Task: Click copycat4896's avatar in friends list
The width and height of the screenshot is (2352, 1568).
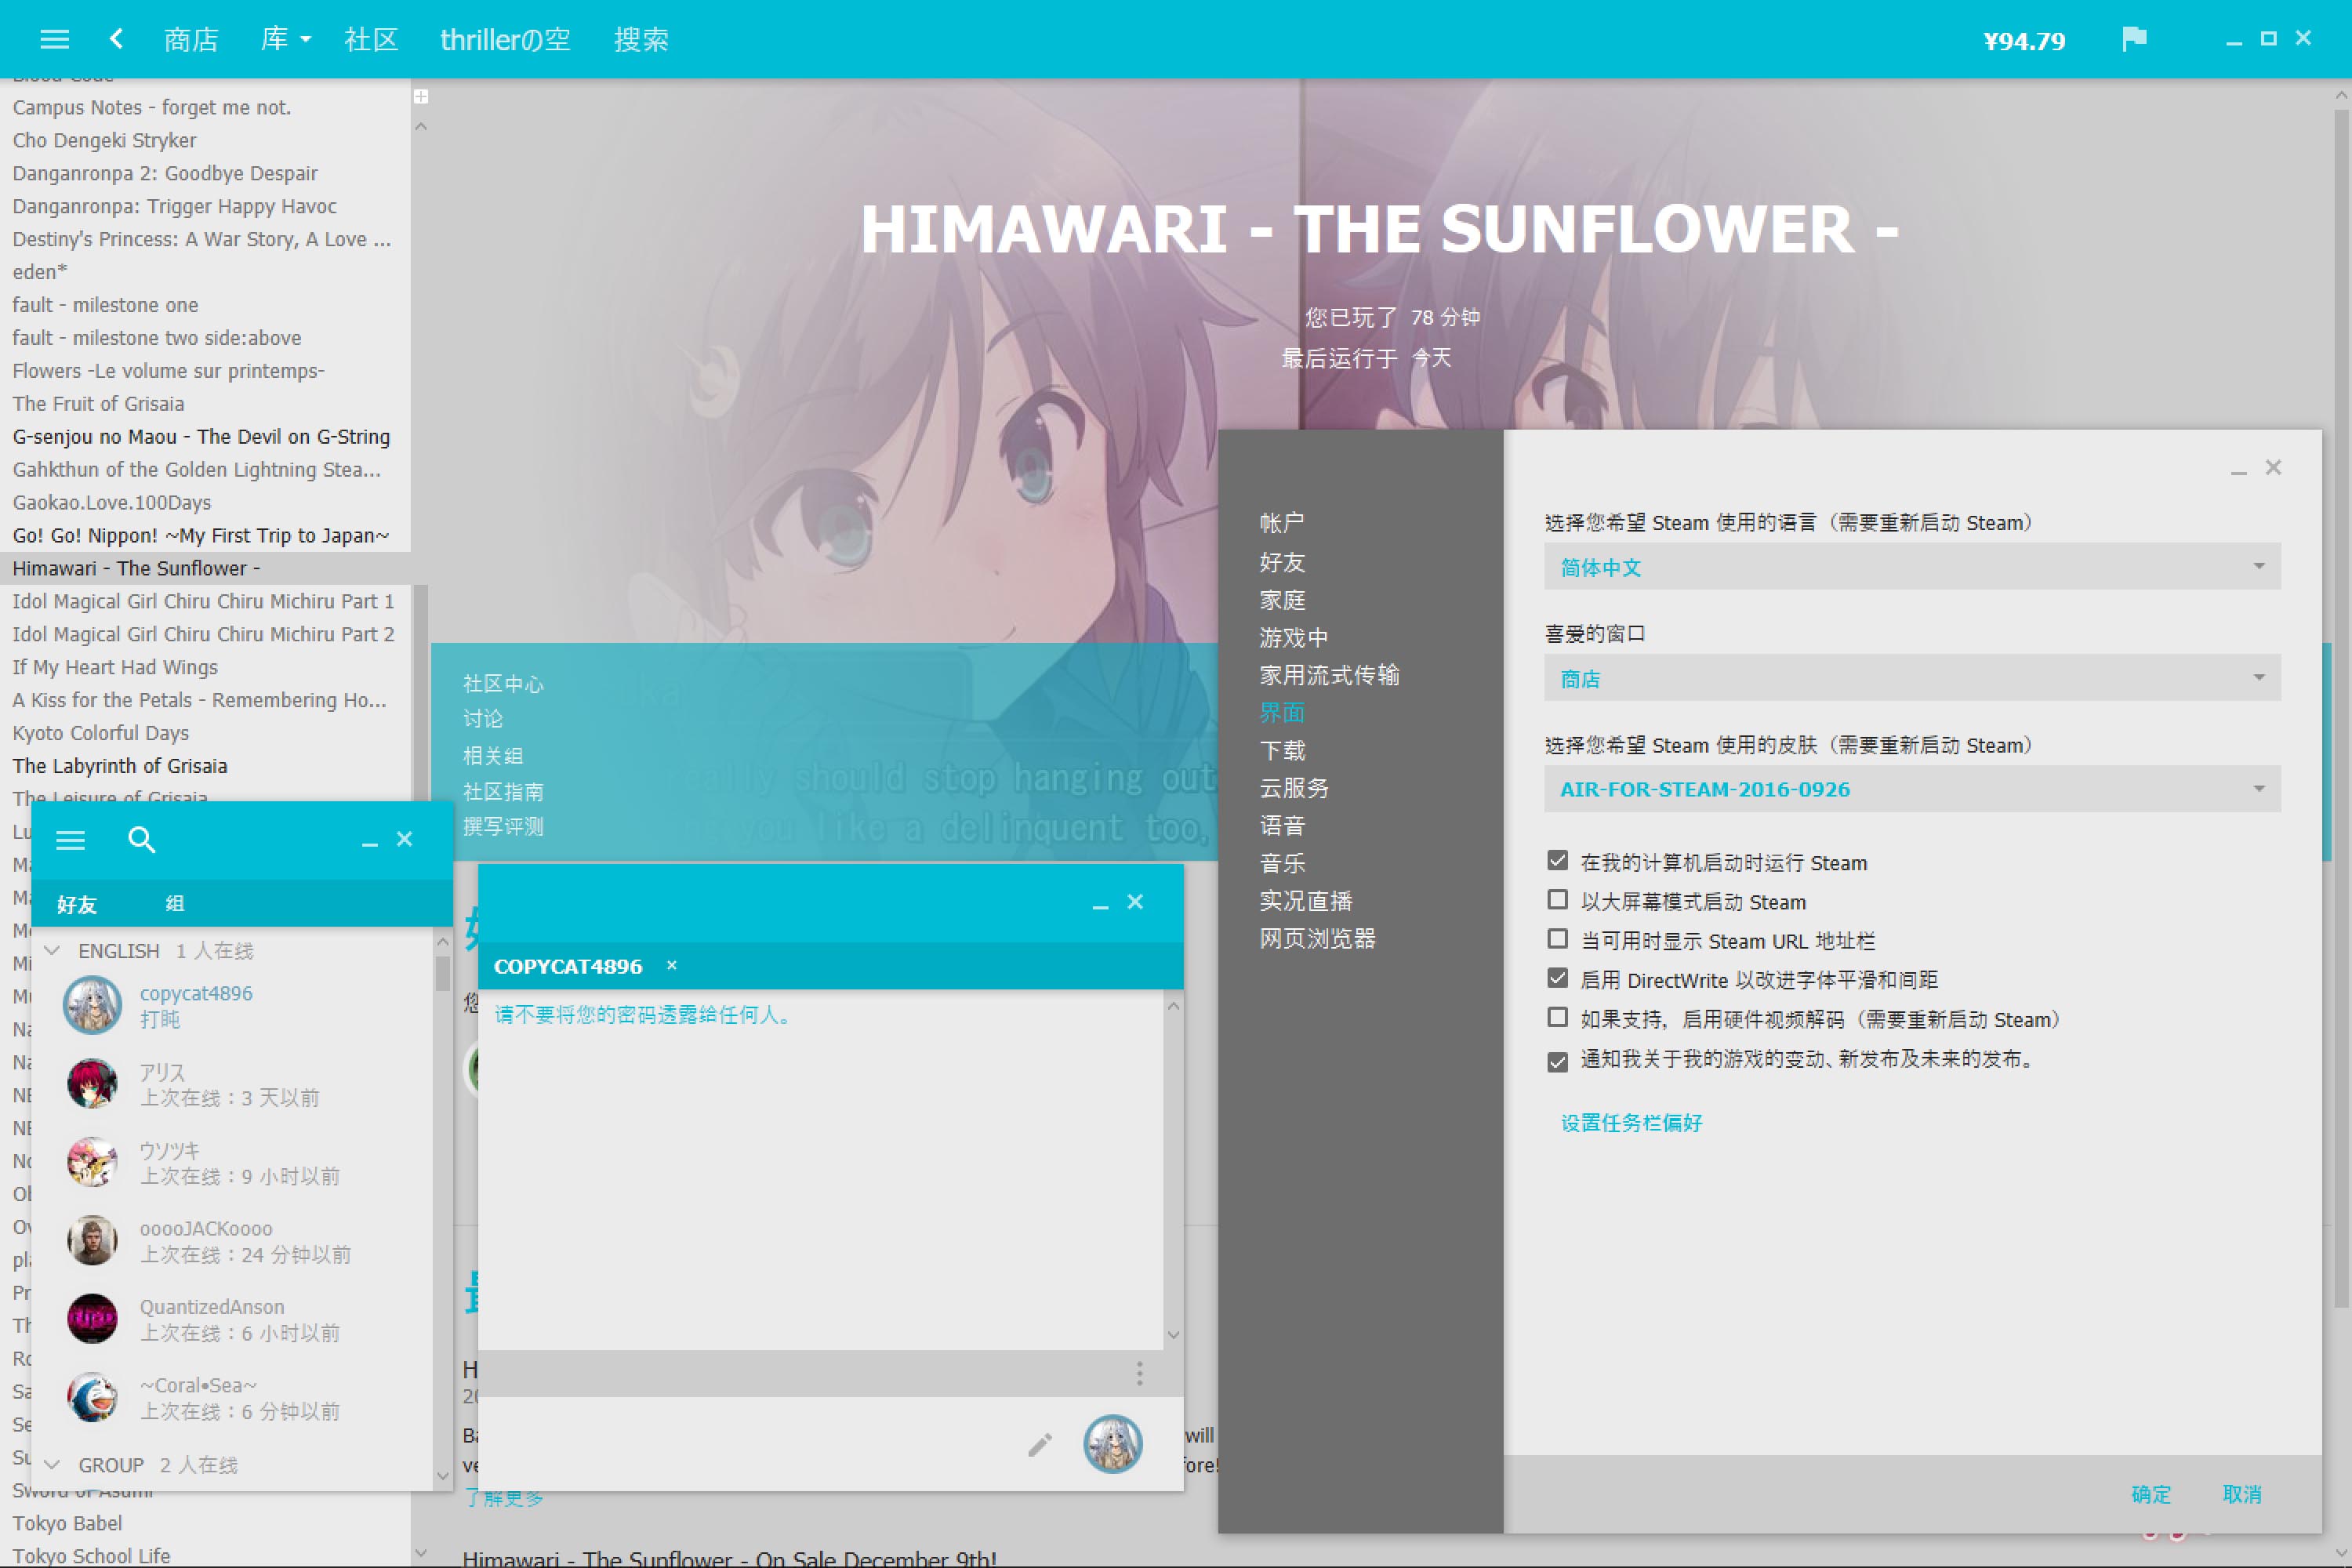Action: click(92, 1005)
